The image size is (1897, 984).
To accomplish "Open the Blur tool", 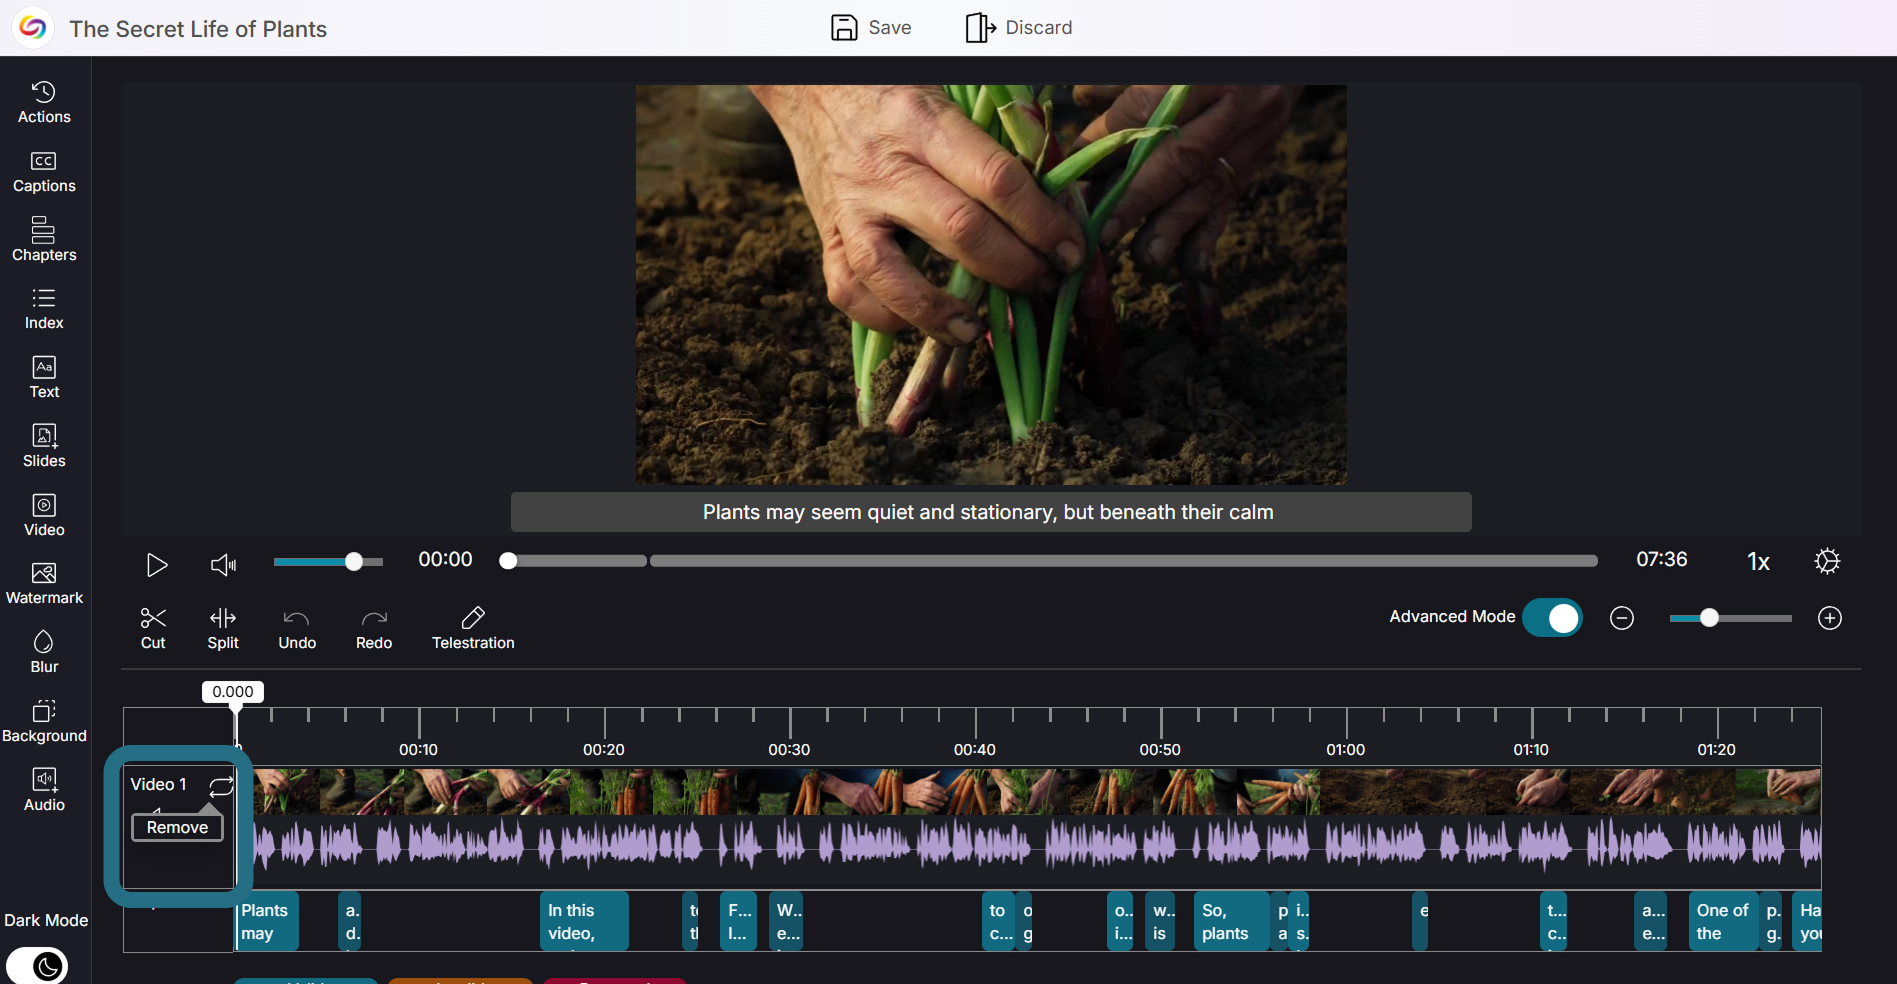I will [x=44, y=653].
